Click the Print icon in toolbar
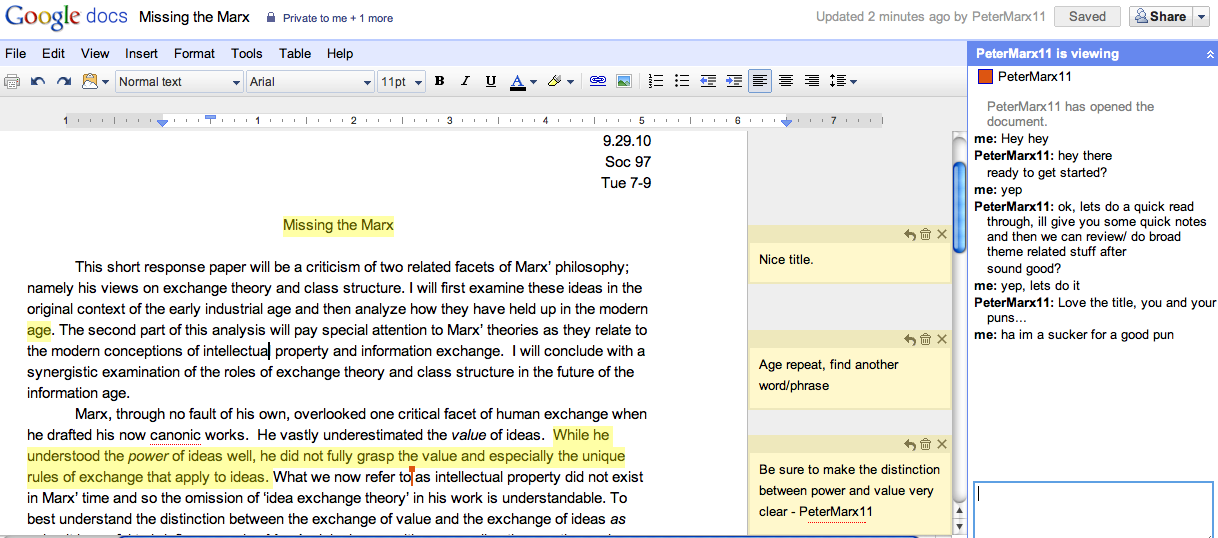This screenshot has width=1218, height=538. click(x=13, y=82)
